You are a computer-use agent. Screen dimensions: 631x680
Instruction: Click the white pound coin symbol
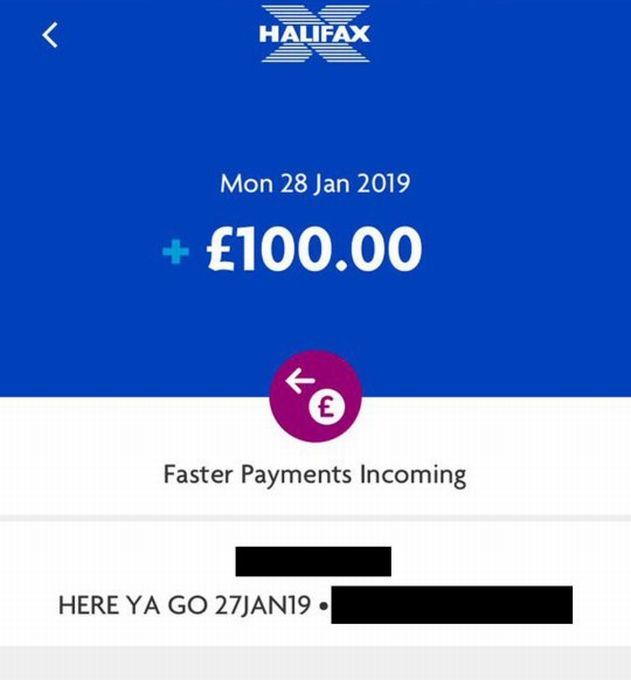(x=327, y=406)
